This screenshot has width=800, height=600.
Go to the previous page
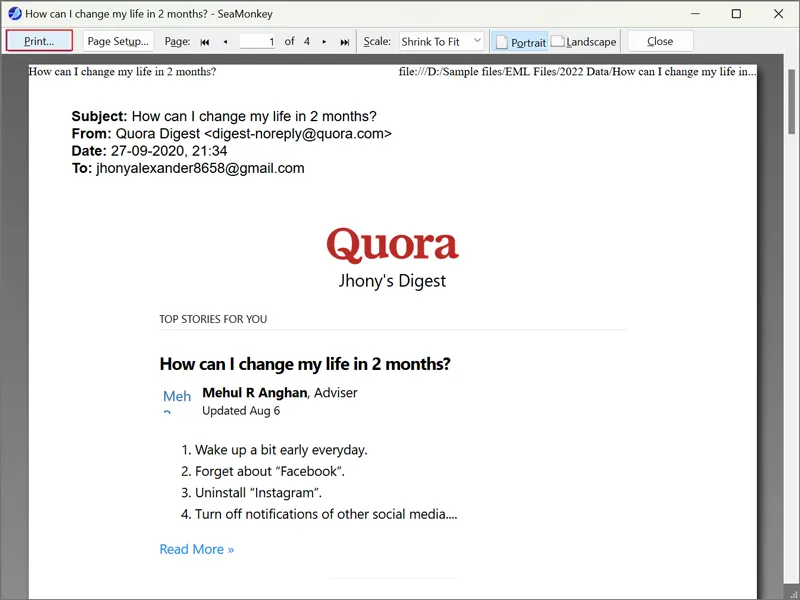pyautogui.click(x=226, y=42)
